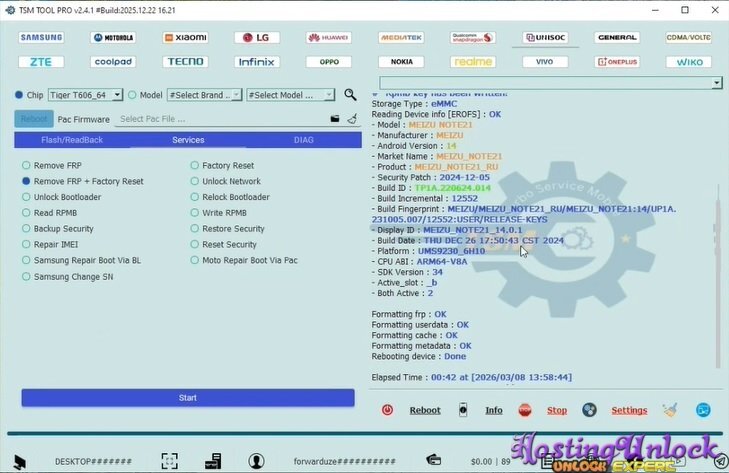This screenshot has width=729, height=473.
Task: Select the Huawei brand logo
Action: pos(329,37)
